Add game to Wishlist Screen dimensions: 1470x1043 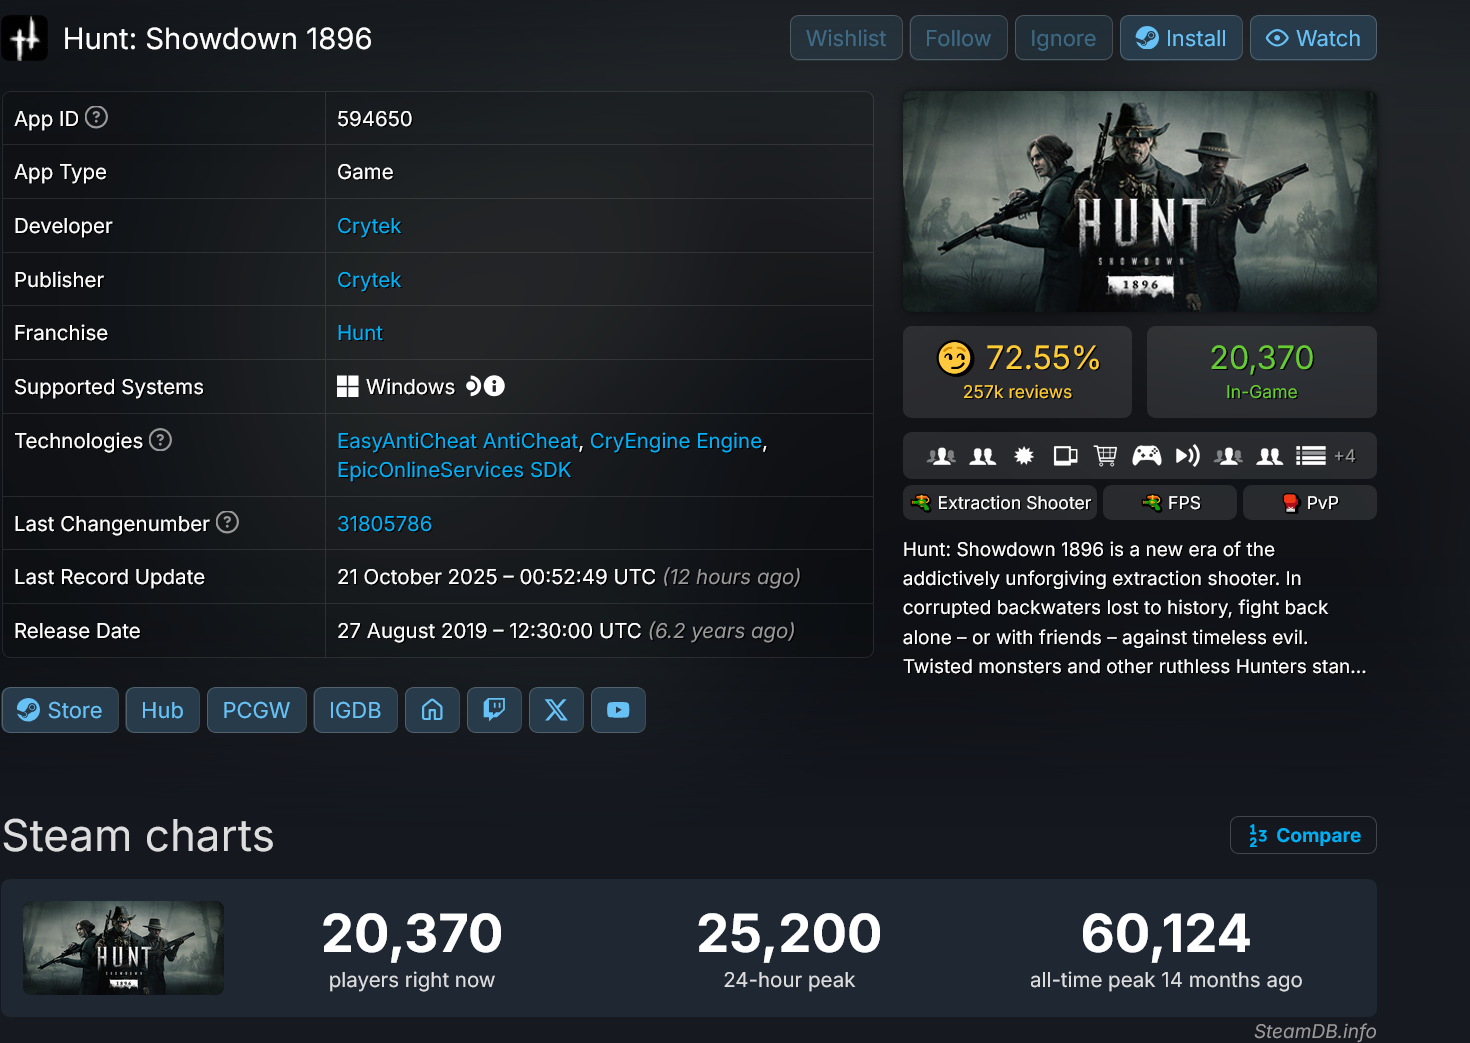tap(846, 38)
